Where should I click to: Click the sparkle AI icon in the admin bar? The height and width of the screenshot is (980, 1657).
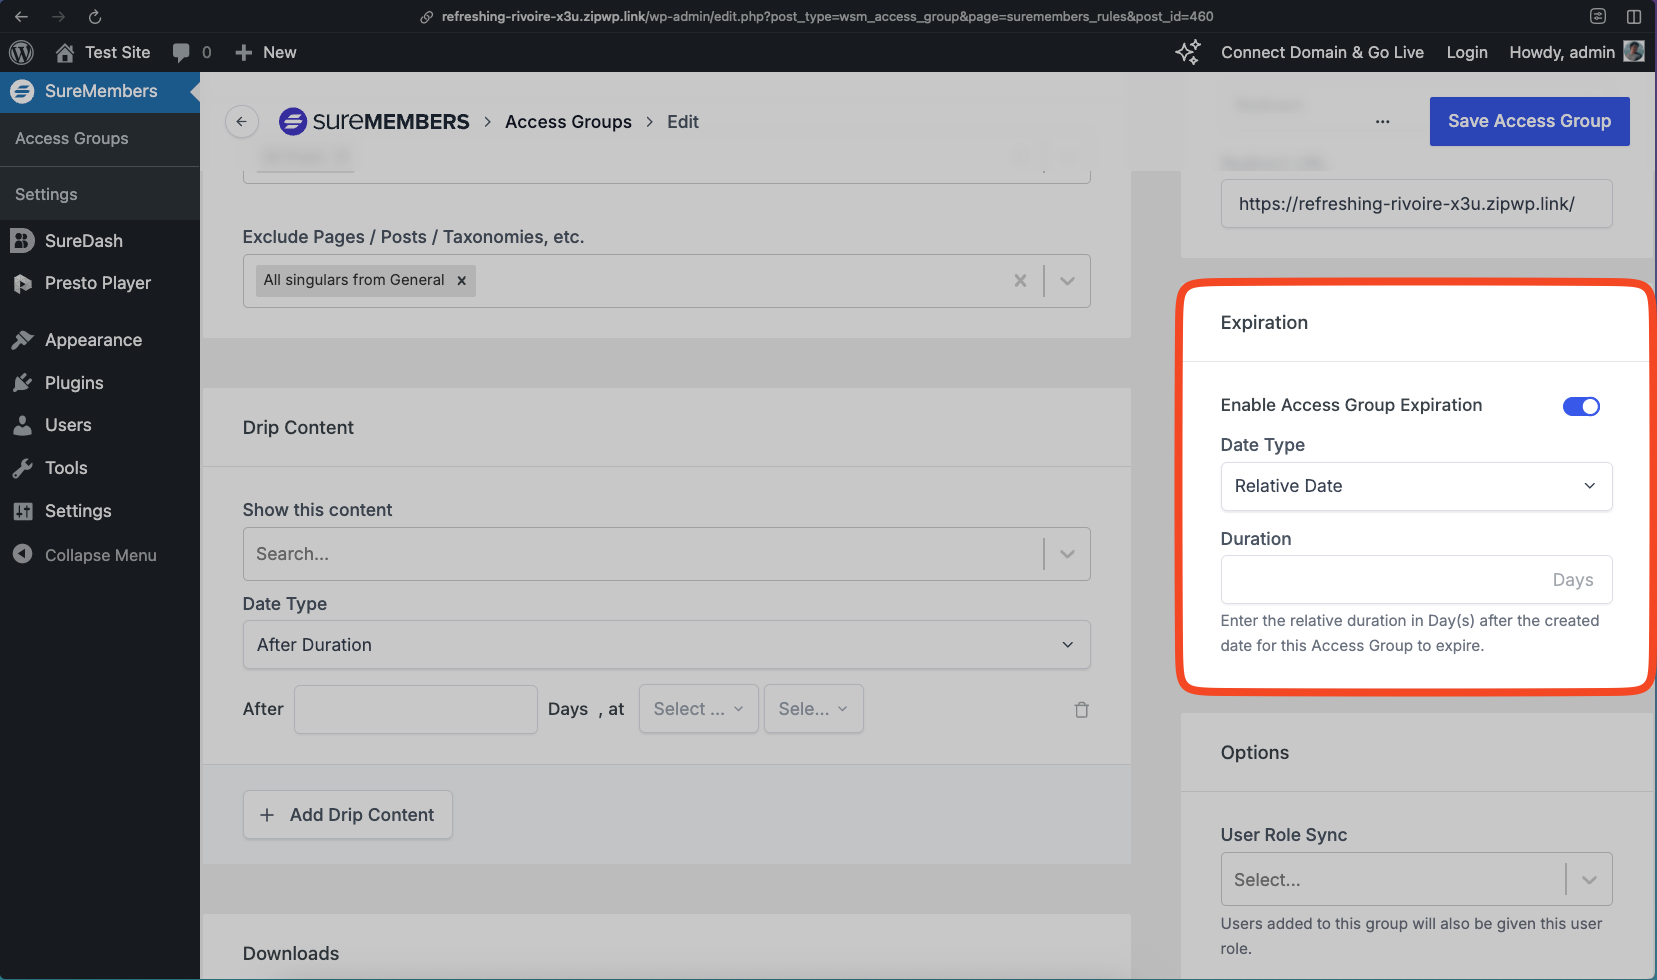pyautogui.click(x=1188, y=52)
